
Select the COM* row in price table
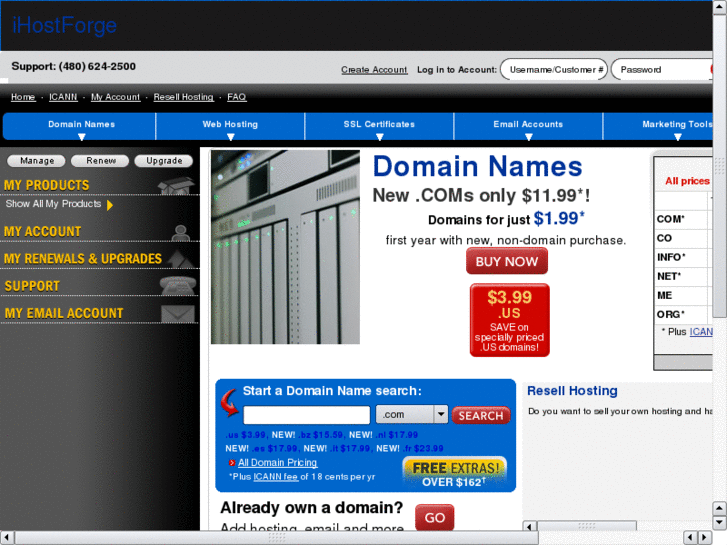pyautogui.click(x=684, y=219)
